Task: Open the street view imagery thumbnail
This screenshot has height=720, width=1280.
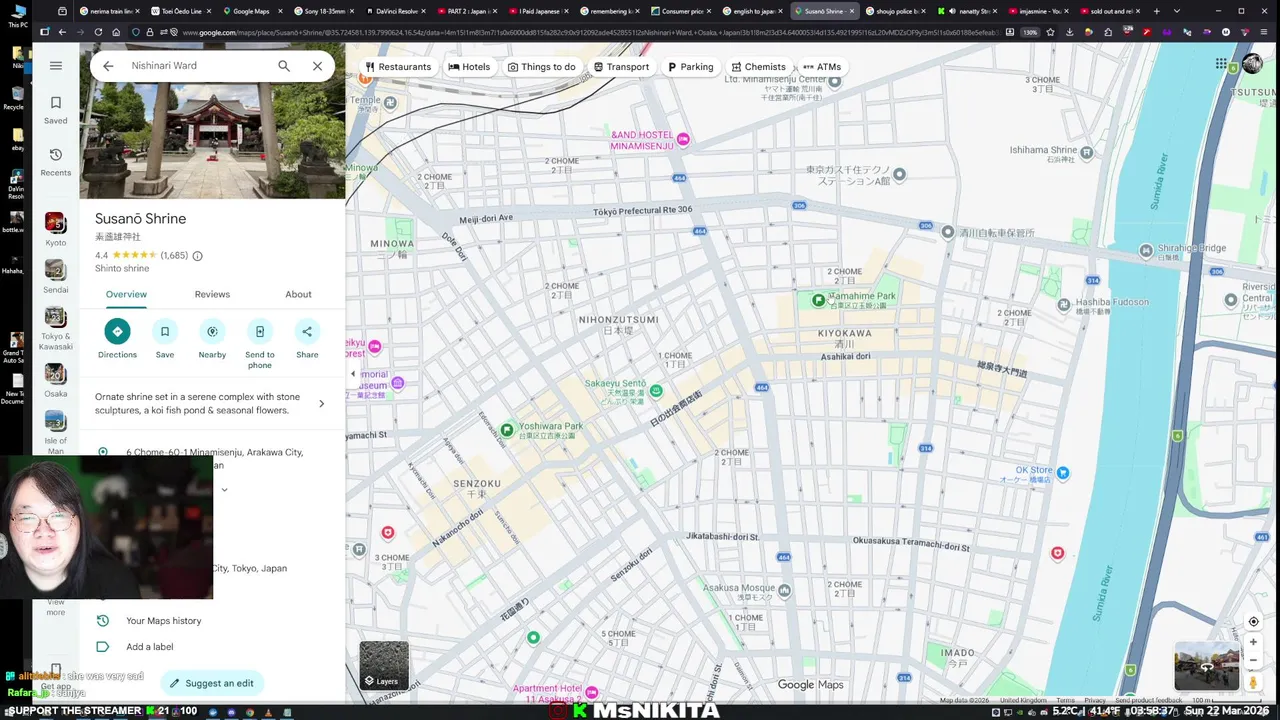Action: tap(1207, 666)
